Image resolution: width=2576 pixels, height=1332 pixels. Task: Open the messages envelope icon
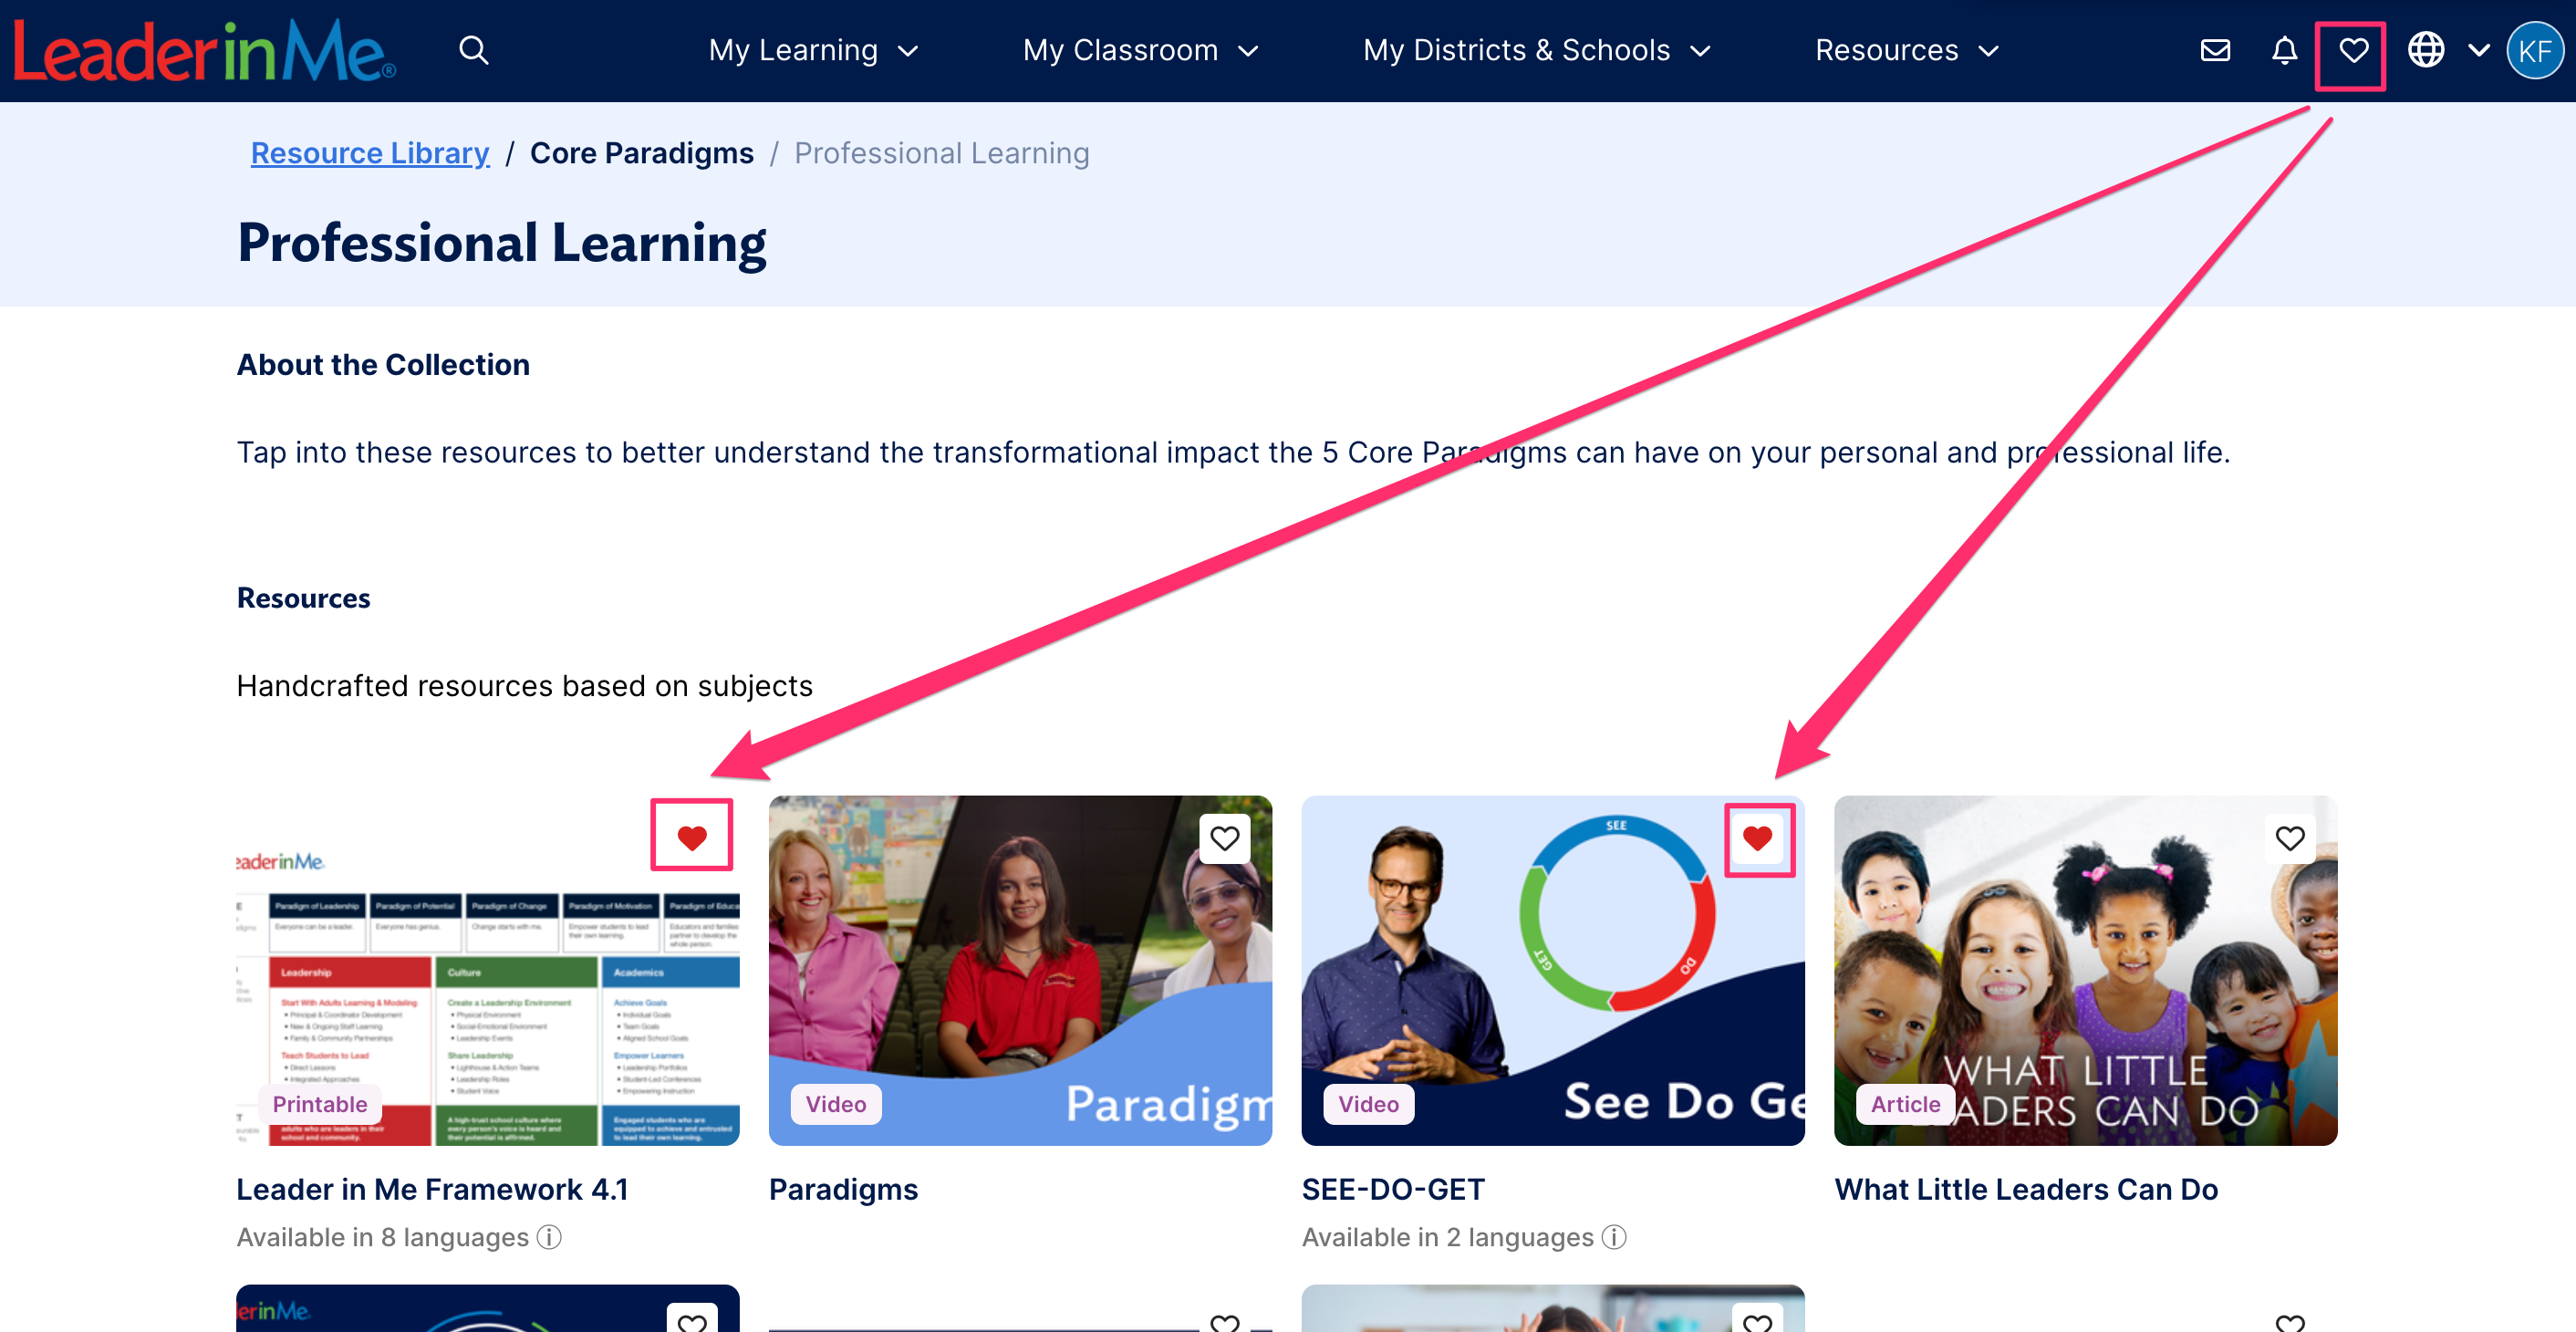(2215, 50)
